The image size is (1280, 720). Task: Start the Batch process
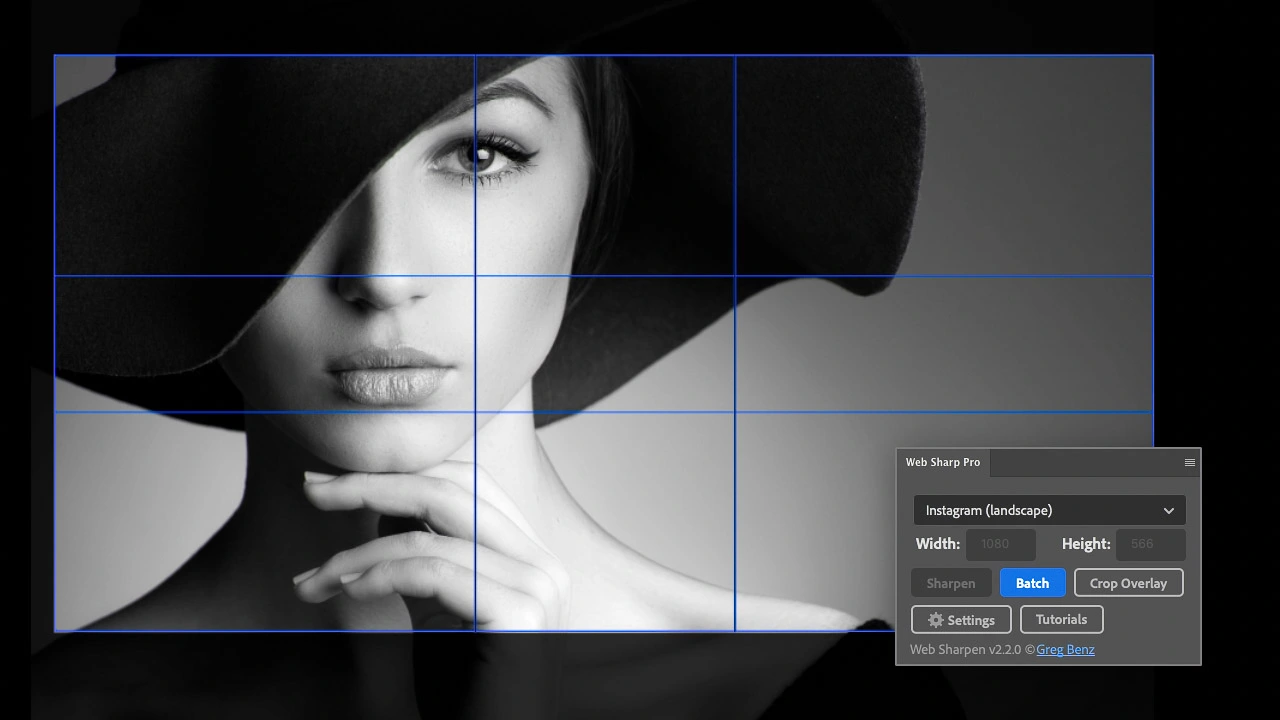pos(1032,583)
